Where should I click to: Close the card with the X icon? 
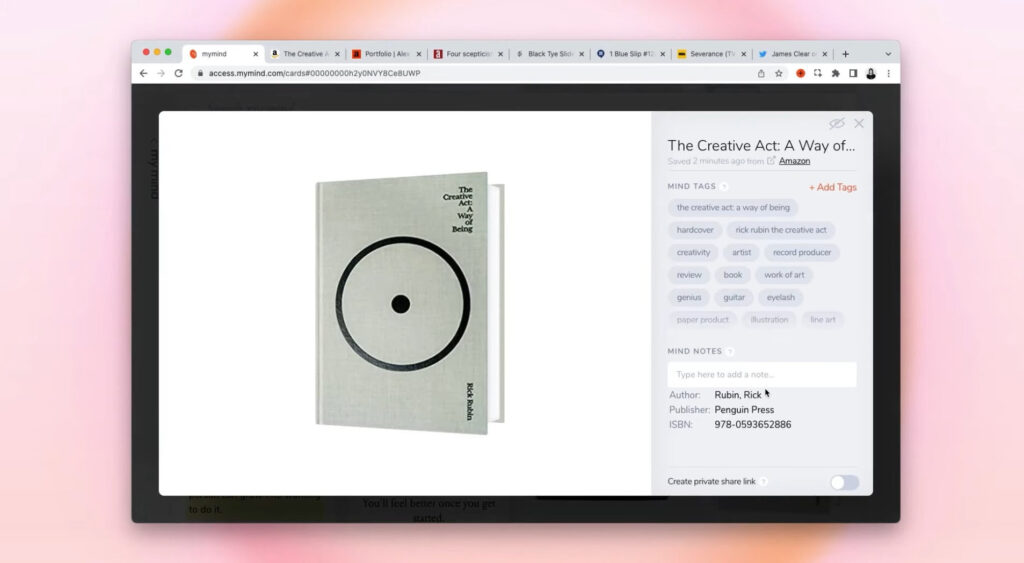point(859,123)
